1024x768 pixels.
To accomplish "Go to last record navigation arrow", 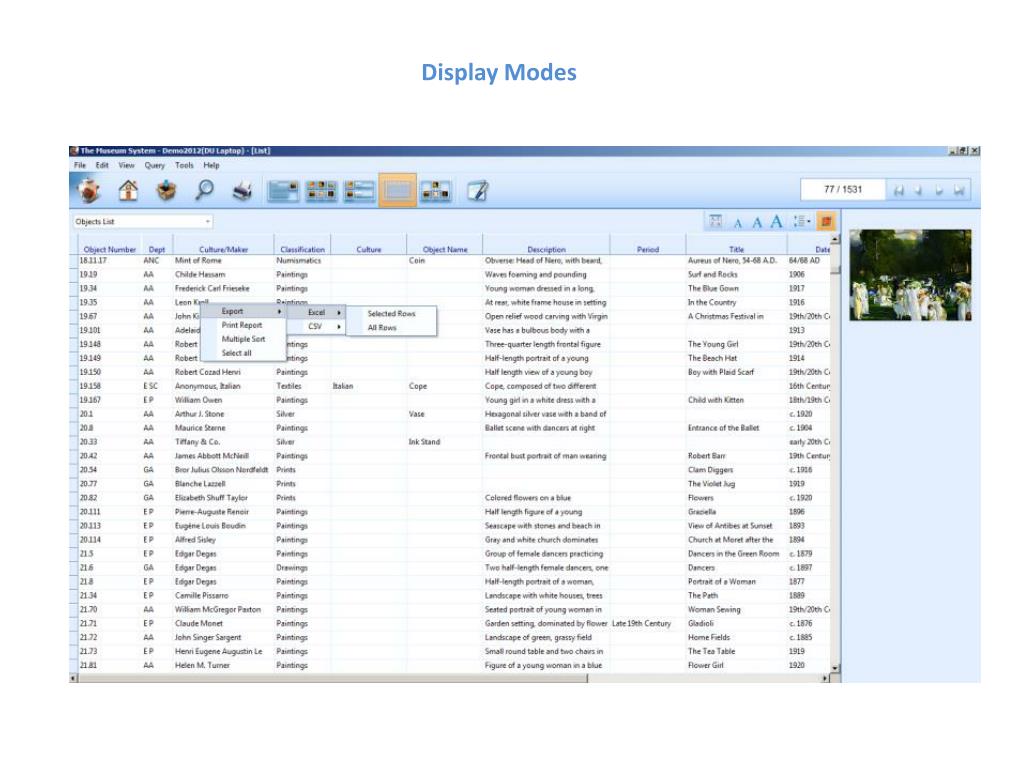I will point(959,190).
